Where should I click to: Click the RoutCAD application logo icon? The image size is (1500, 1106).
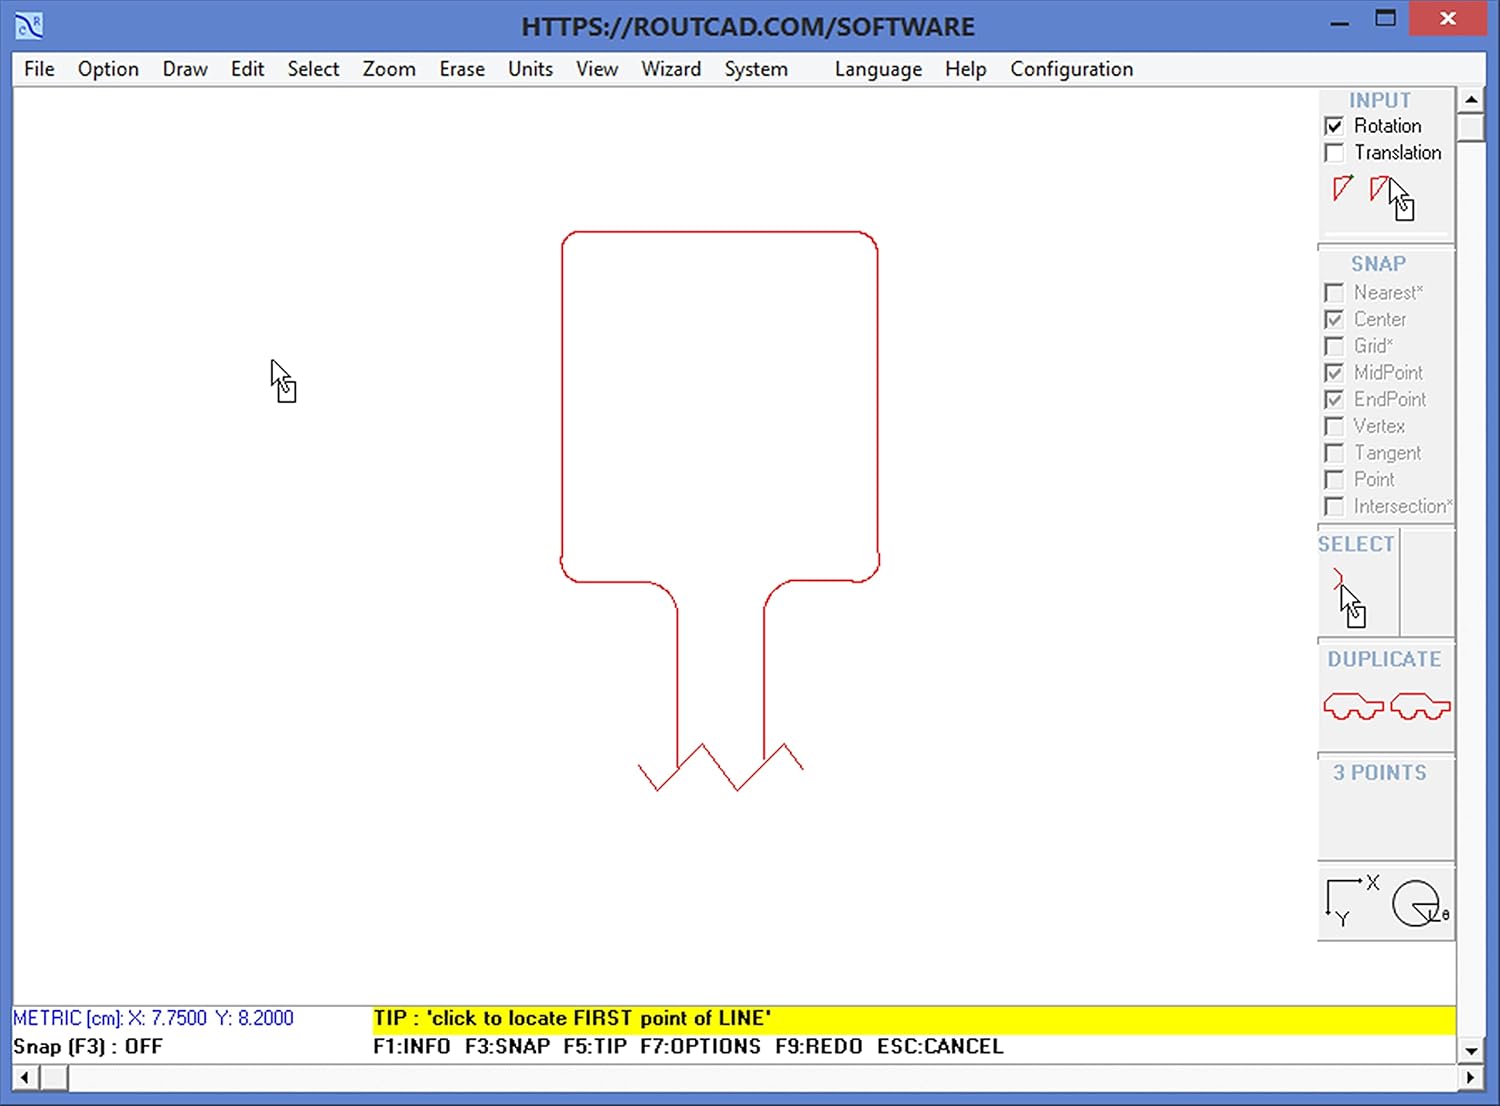pos(27,23)
